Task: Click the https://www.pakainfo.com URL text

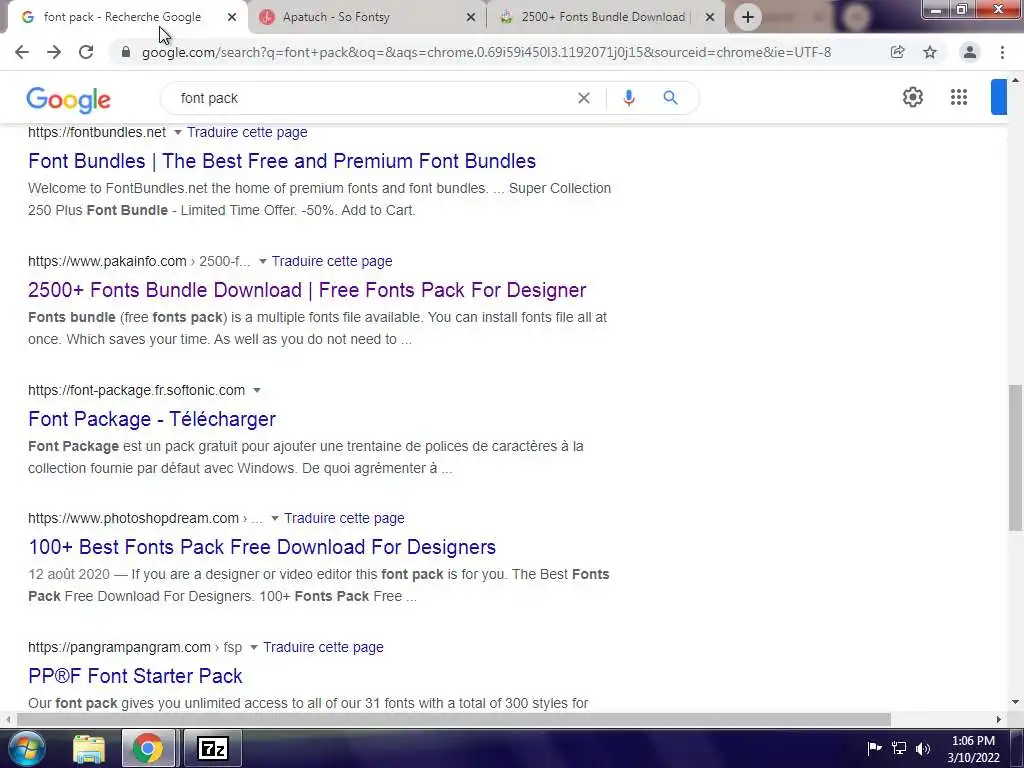Action: tap(107, 261)
